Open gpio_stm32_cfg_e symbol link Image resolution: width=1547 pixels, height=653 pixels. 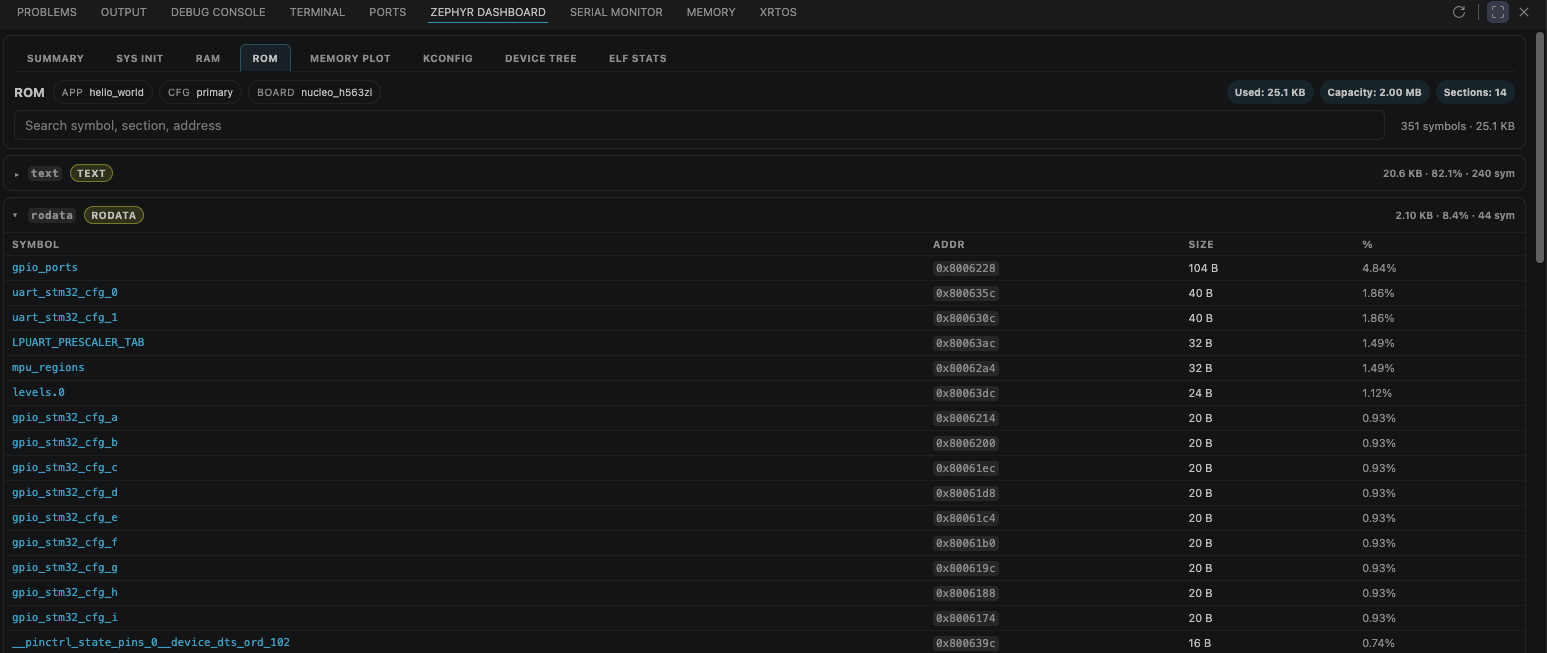click(65, 518)
